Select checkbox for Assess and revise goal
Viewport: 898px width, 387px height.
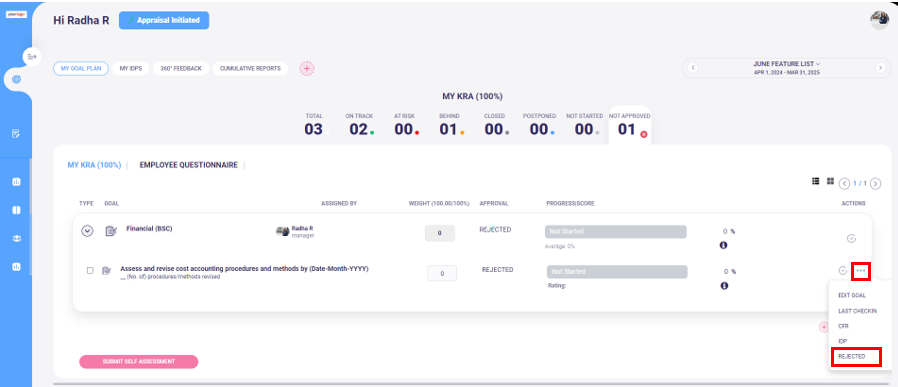[x=90, y=271]
